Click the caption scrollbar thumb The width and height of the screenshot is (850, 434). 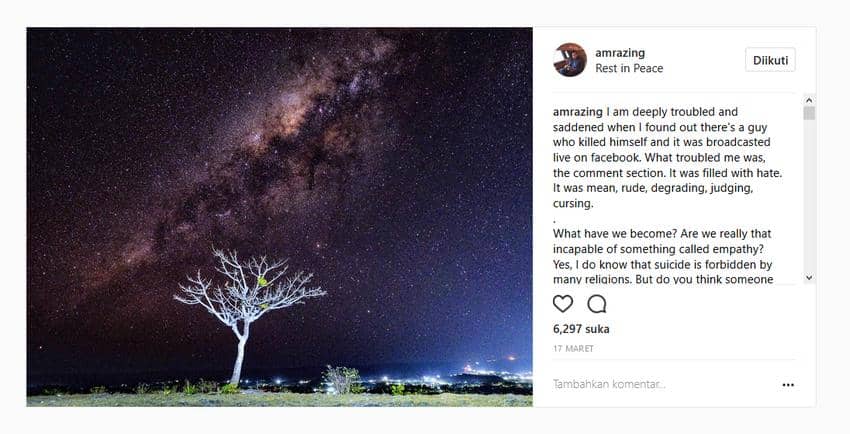coord(809,113)
